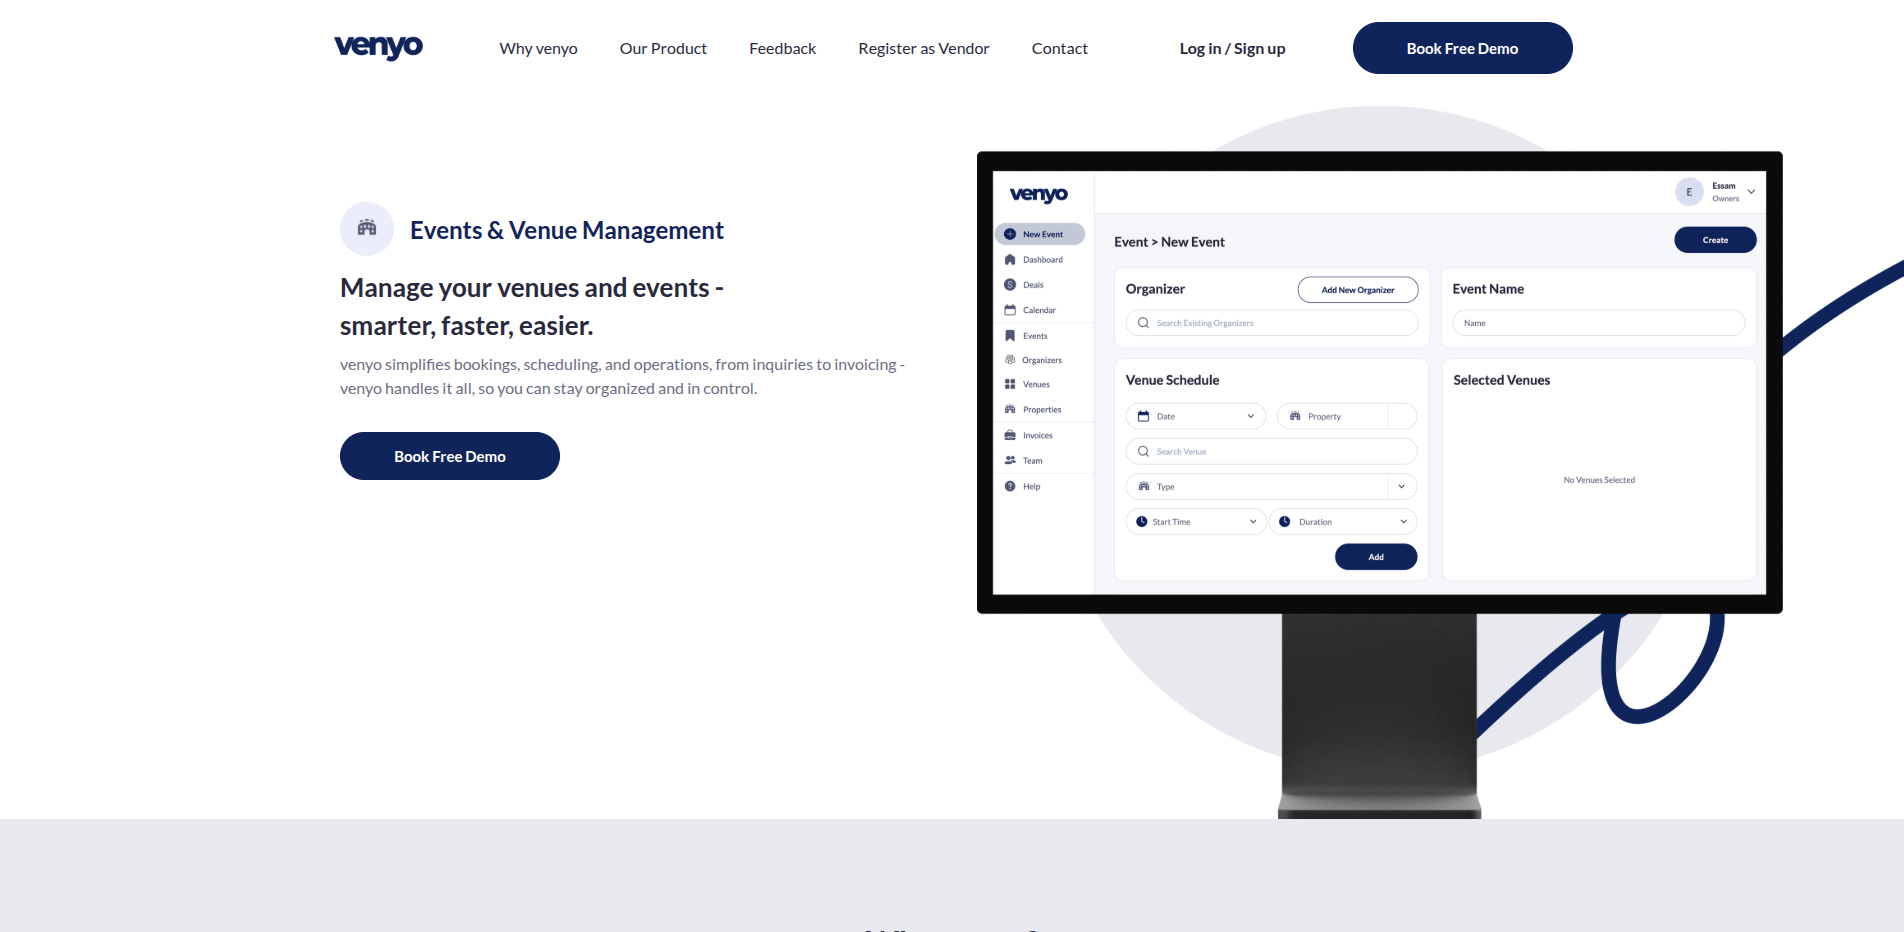Select the Dashboard icon in the sidebar
Image resolution: width=1904 pixels, height=932 pixels.
pyautogui.click(x=1011, y=259)
